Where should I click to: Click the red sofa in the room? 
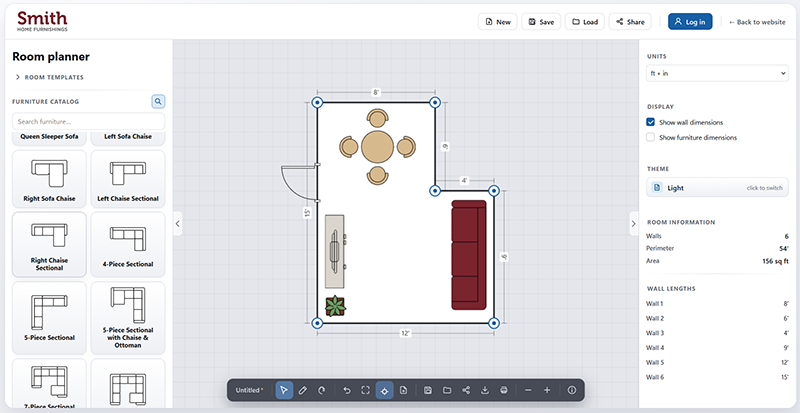click(468, 255)
